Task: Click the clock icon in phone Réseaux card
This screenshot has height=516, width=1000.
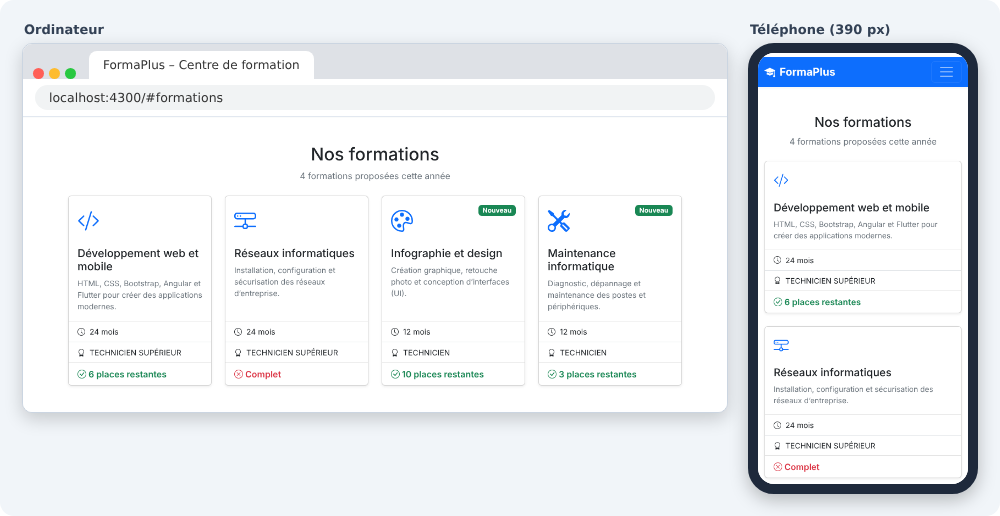Action: (777, 425)
